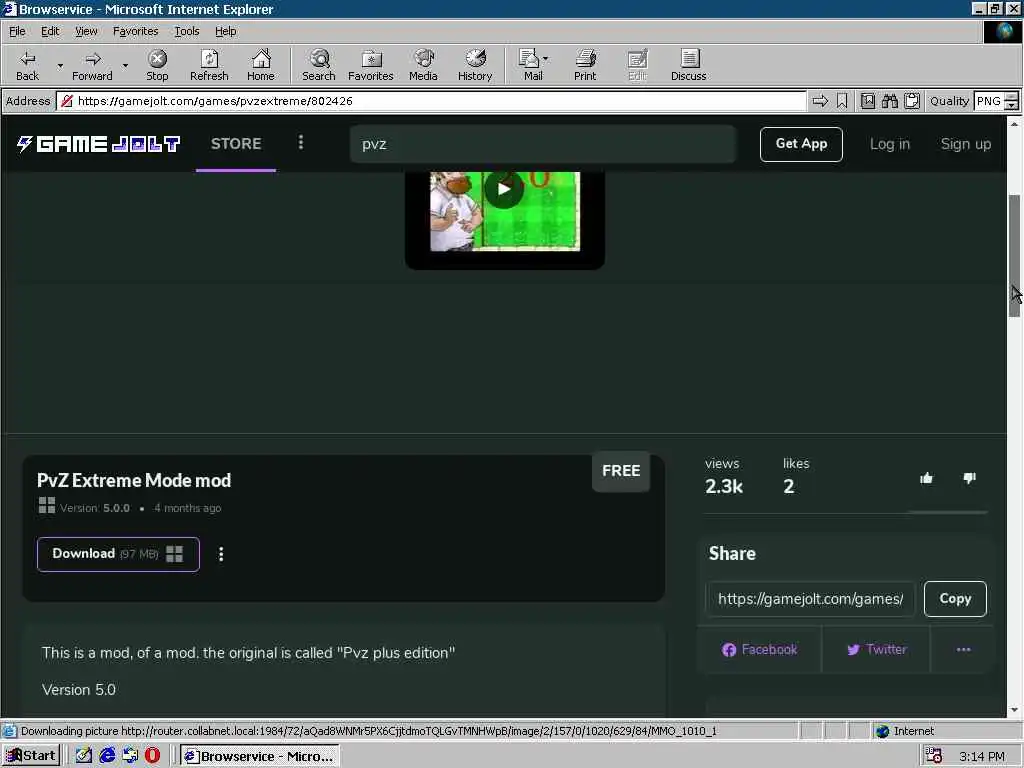1024x768 pixels.
Task: Click the clipboard icon in address toolbar
Action: click(912, 101)
